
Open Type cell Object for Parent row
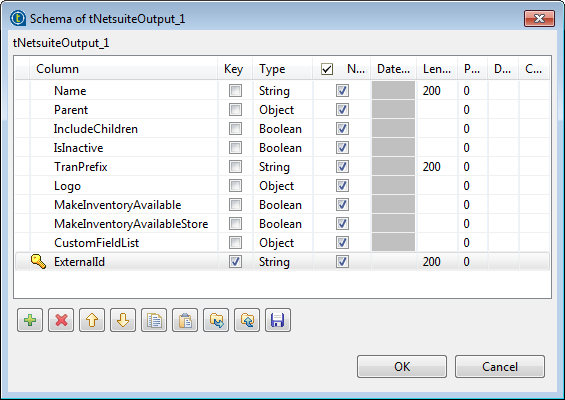(283, 110)
